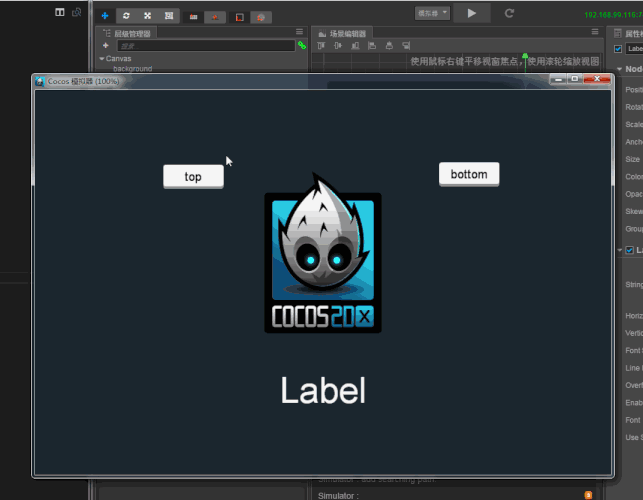
Task: Maximize the Cocos simulator window
Action: point(575,79)
